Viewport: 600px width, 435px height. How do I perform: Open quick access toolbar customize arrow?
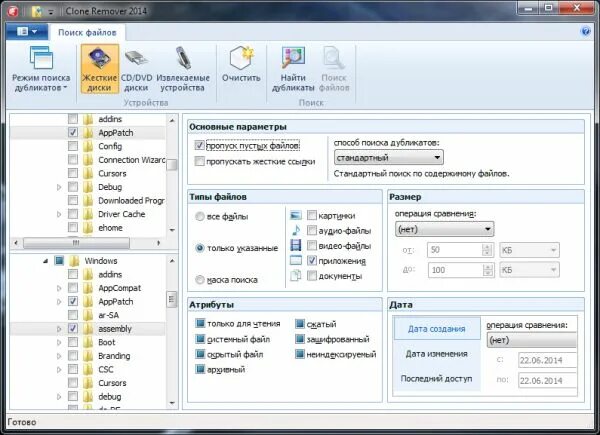click(51, 12)
